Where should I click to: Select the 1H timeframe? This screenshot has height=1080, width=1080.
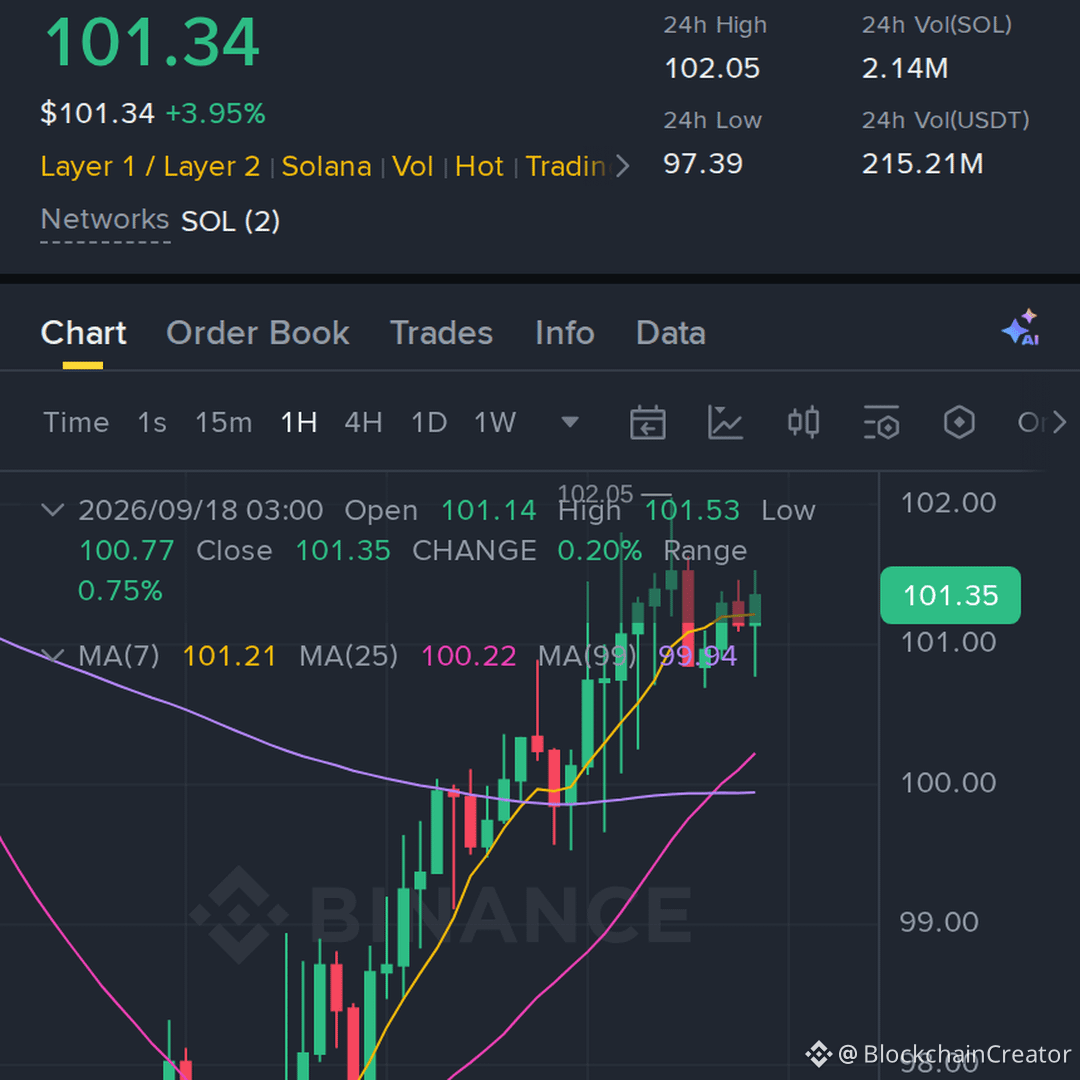pos(299,422)
